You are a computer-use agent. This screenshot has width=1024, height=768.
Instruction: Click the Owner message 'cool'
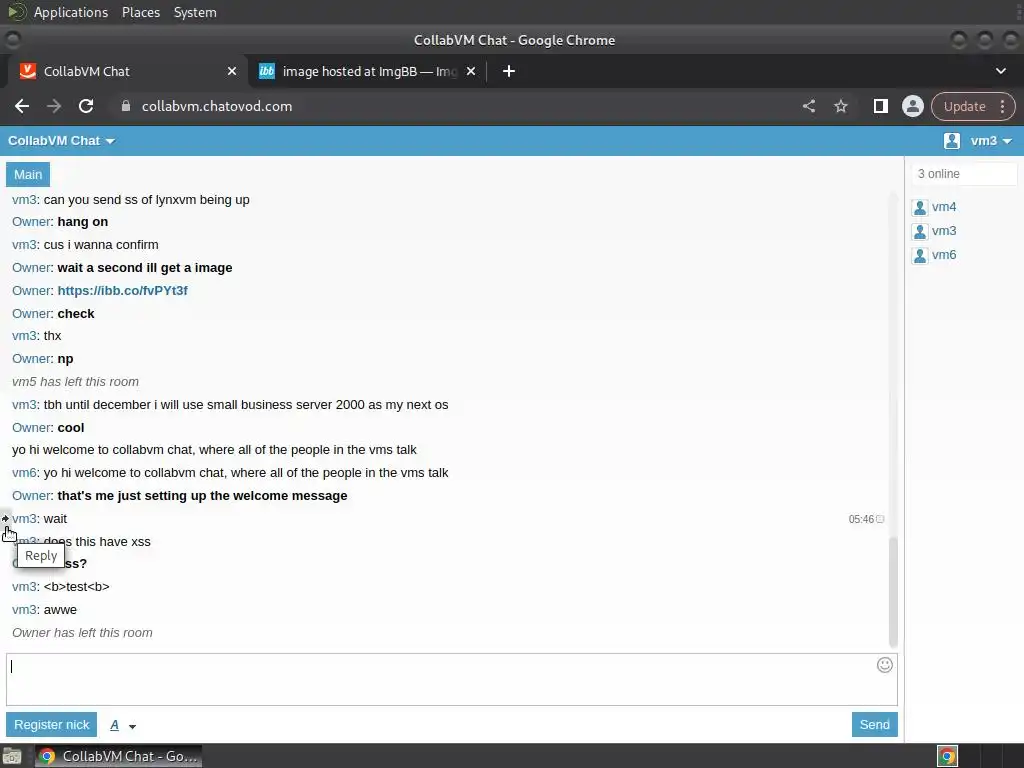[x=71, y=428]
